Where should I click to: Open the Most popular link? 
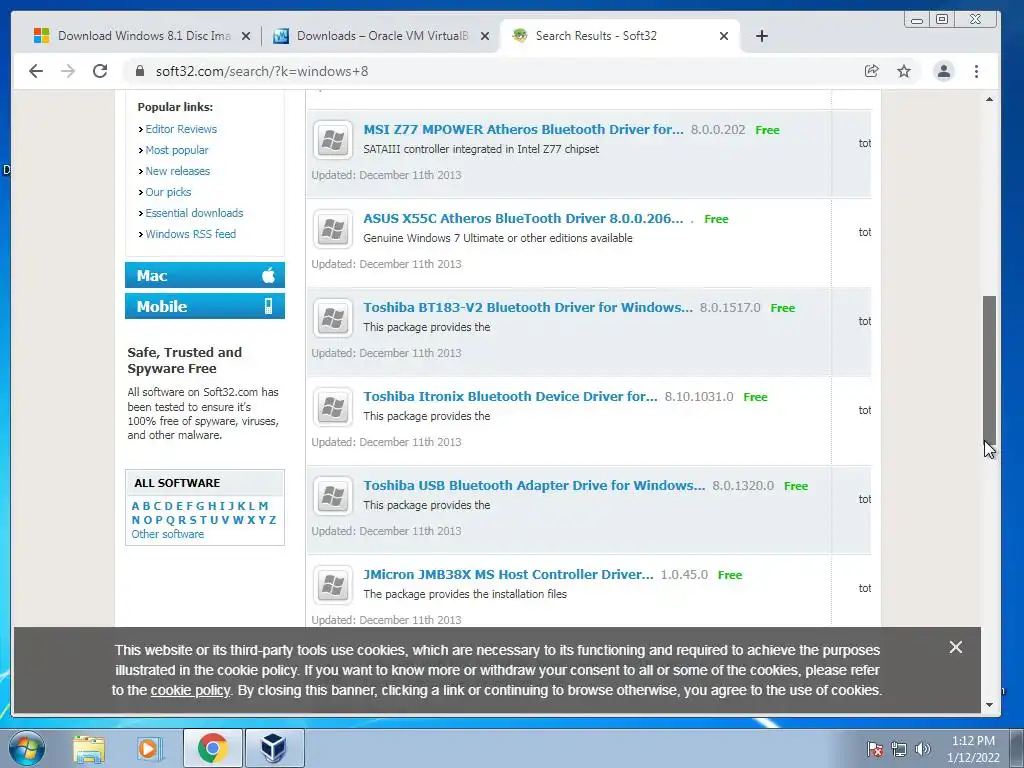tap(176, 150)
